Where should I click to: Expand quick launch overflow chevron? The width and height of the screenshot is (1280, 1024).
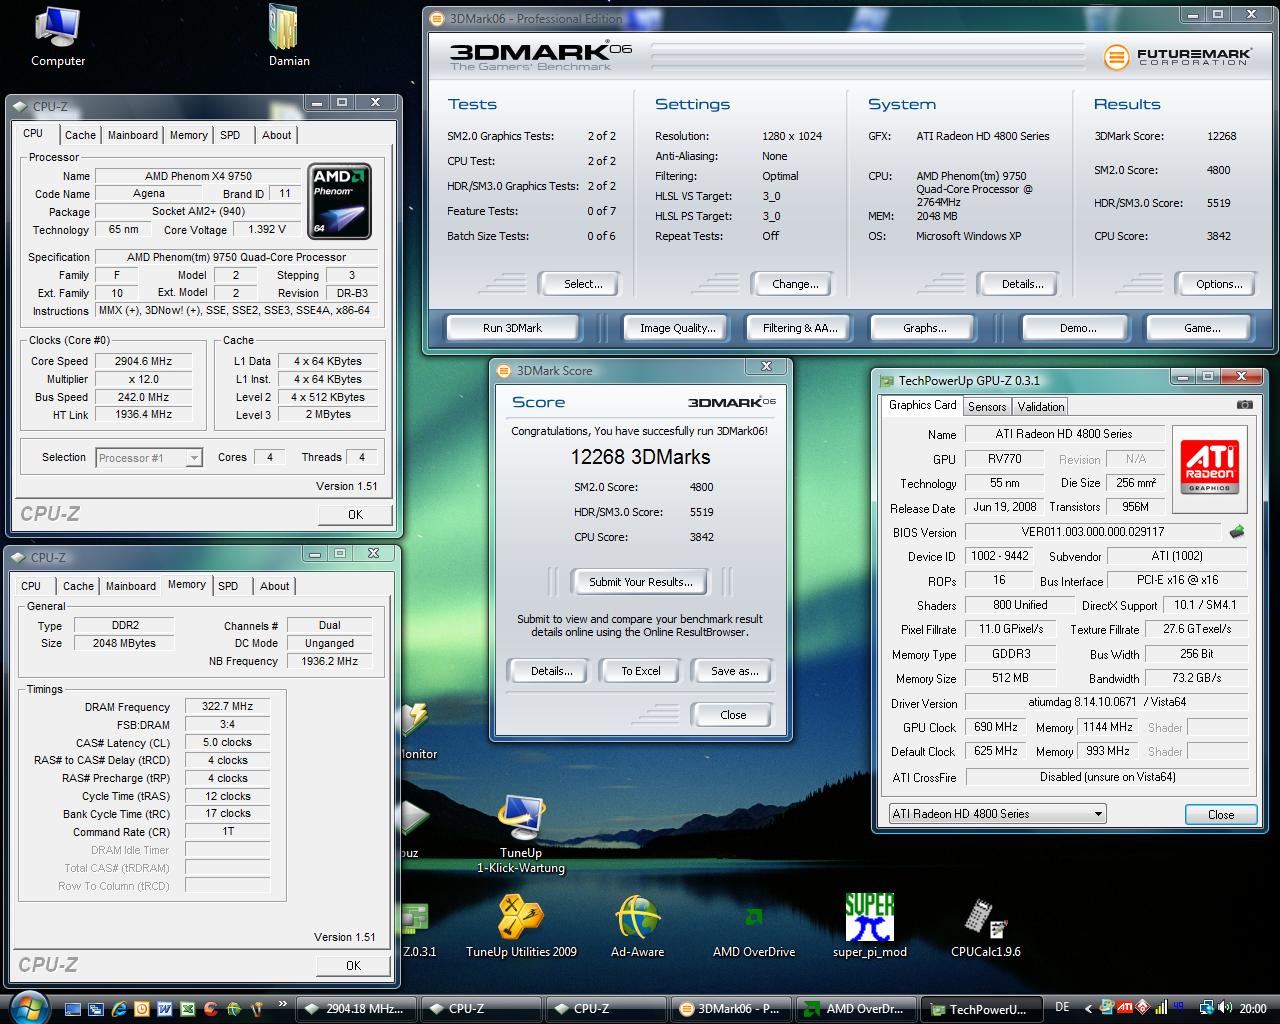pyautogui.click(x=284, y=1003)
